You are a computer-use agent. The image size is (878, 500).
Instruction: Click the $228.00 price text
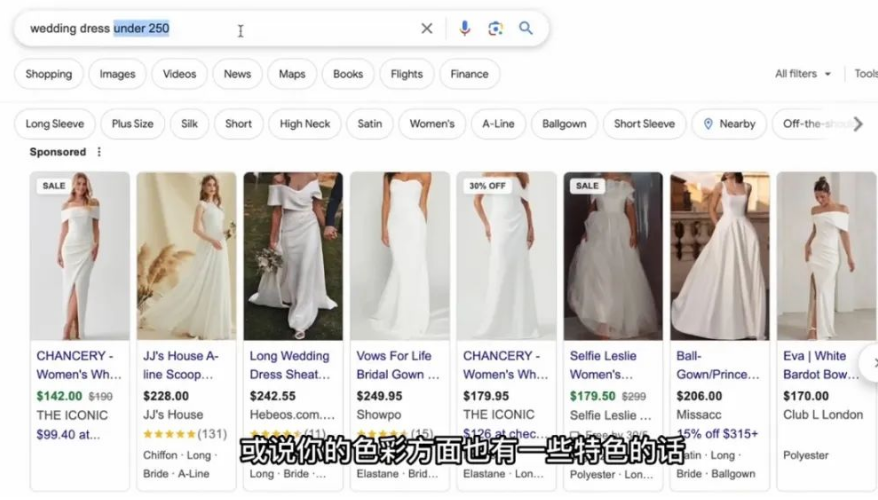point(166,396)
